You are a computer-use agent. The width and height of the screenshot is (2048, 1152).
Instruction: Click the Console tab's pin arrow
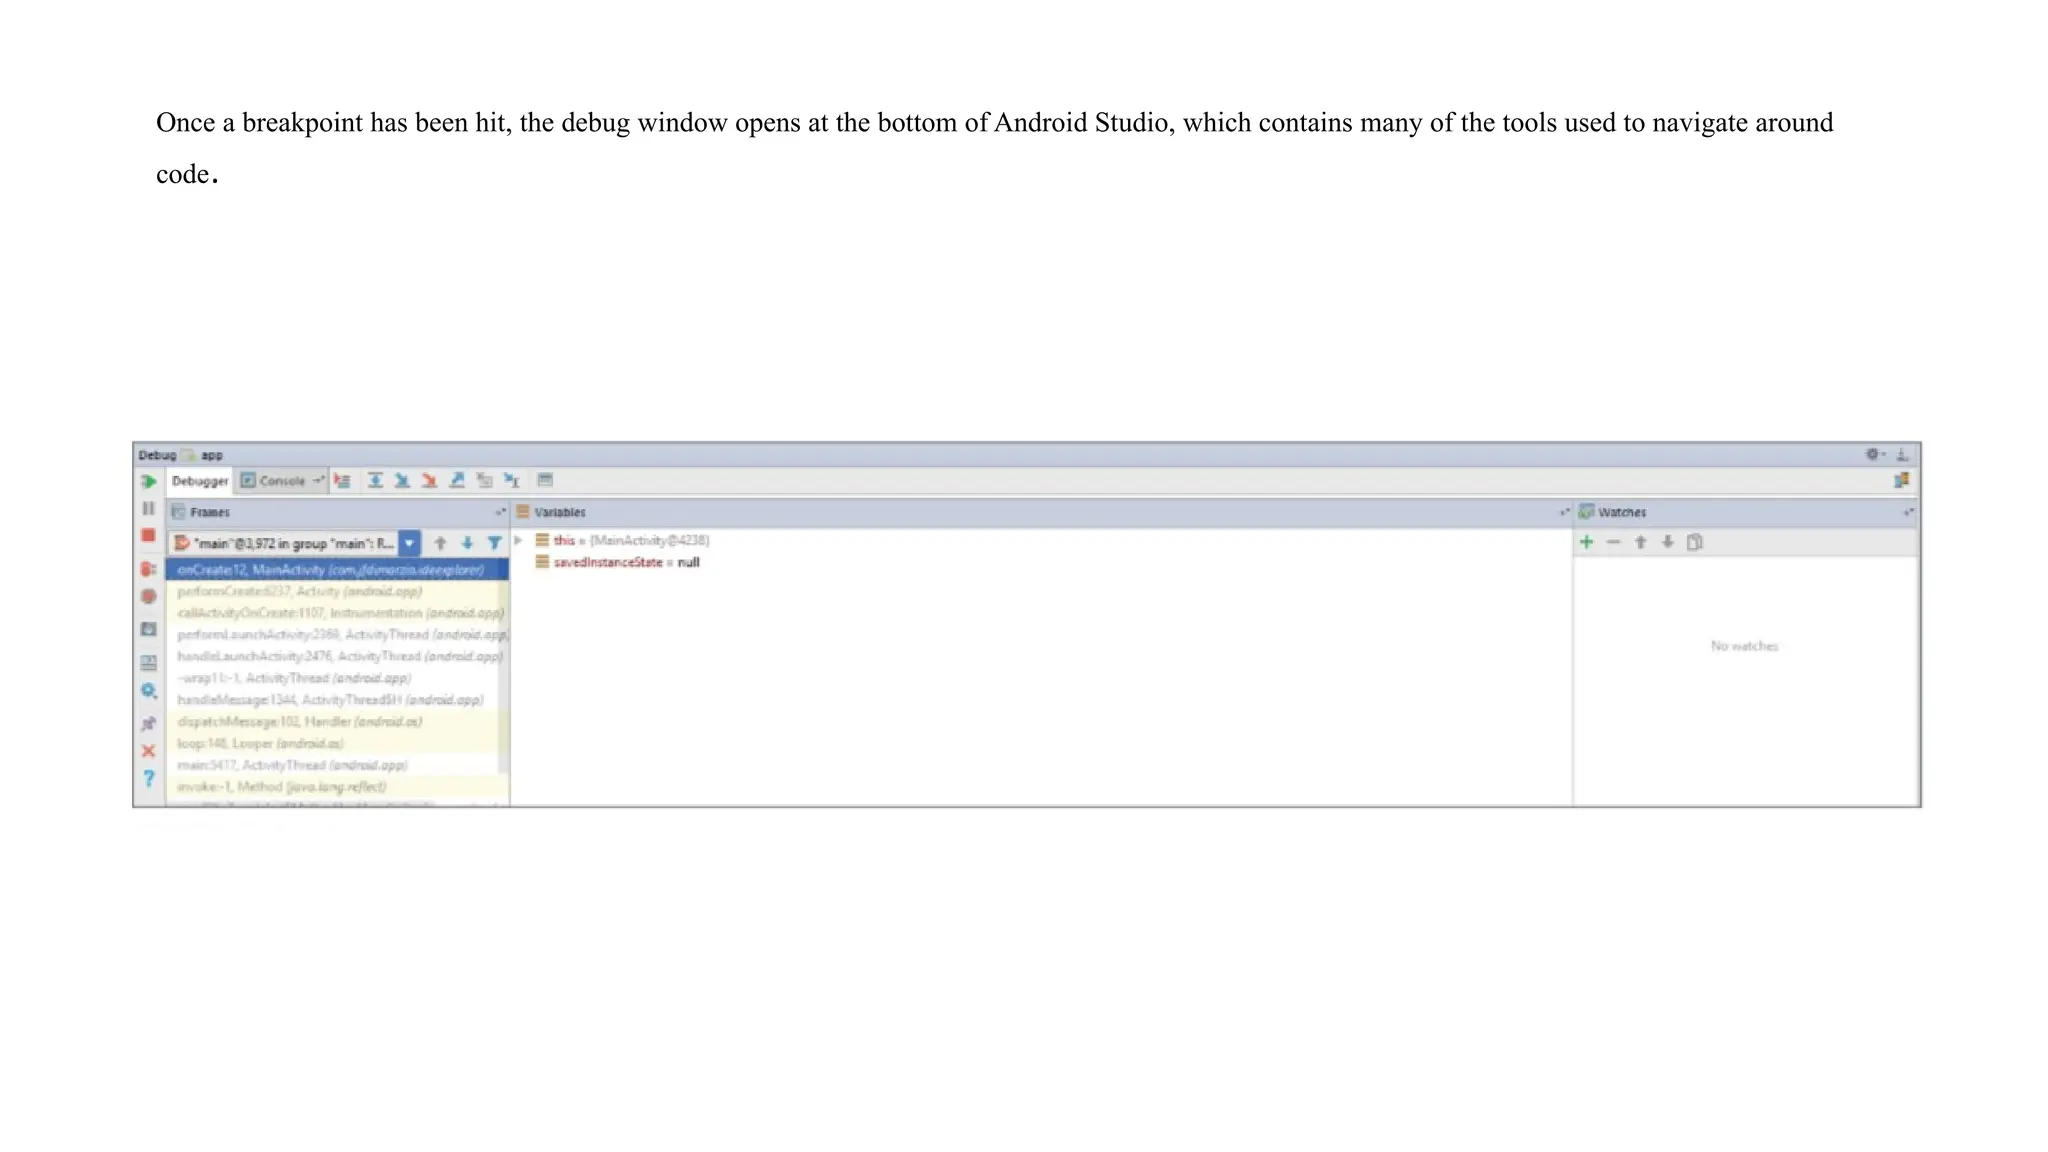click(x=318, y=481)
